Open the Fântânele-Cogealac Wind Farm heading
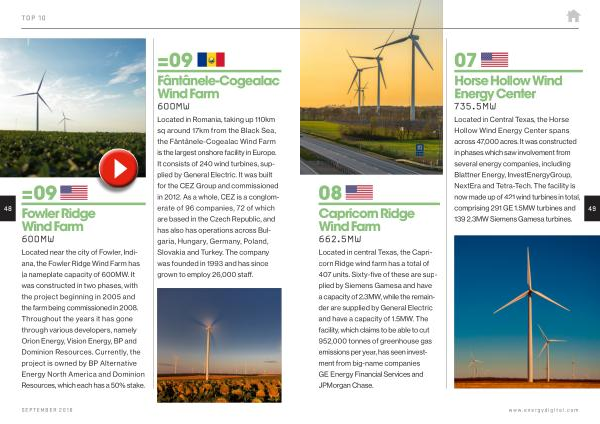The image size is (600, 424). [x=211, y=85]
